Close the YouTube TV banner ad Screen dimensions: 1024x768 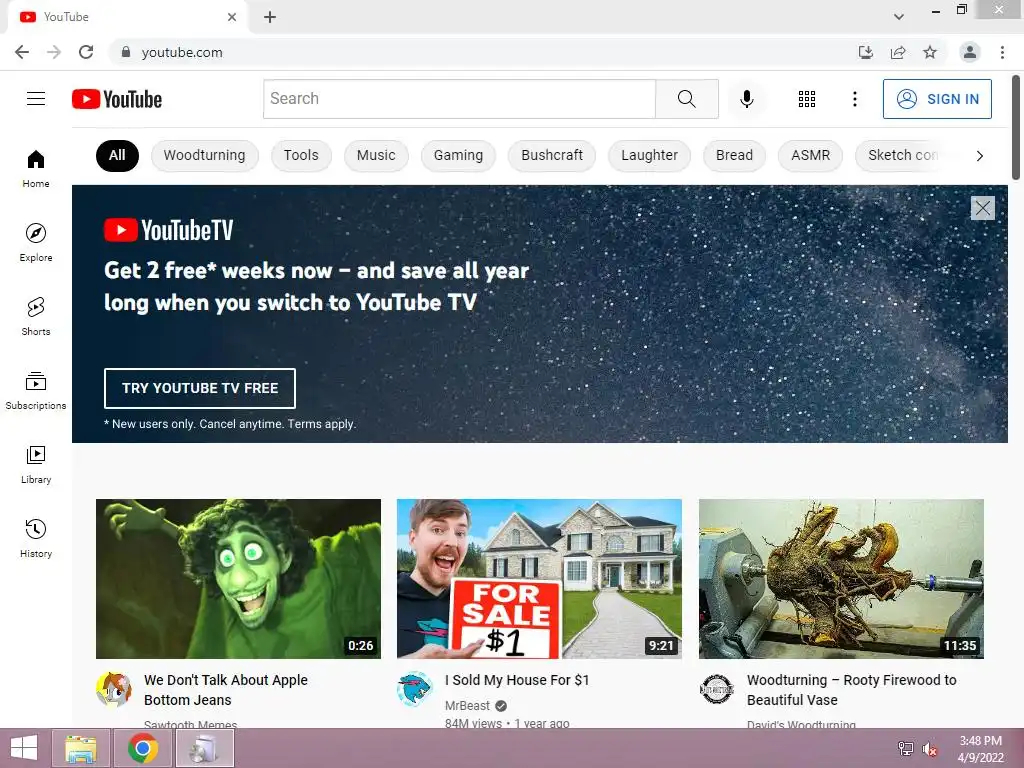(982, 208)
